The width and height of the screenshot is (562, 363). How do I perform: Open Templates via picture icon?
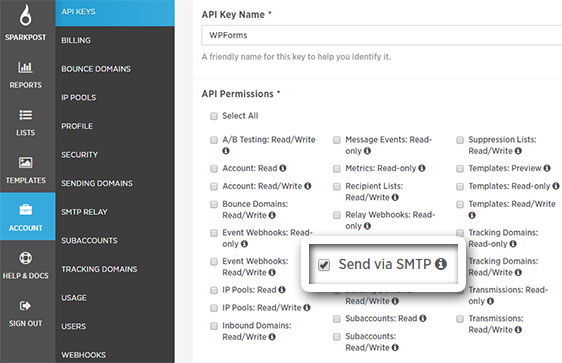pos(25,163)
